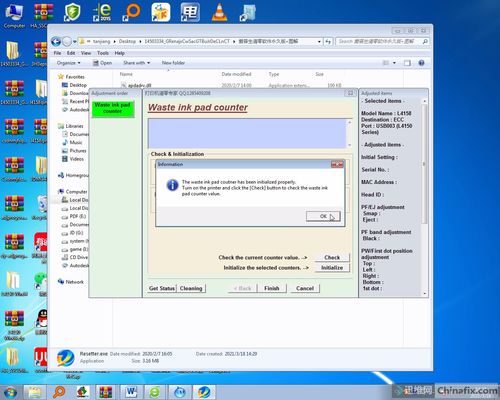Open the recent pages dropdown beside Forward

click(x=75, y=42)
